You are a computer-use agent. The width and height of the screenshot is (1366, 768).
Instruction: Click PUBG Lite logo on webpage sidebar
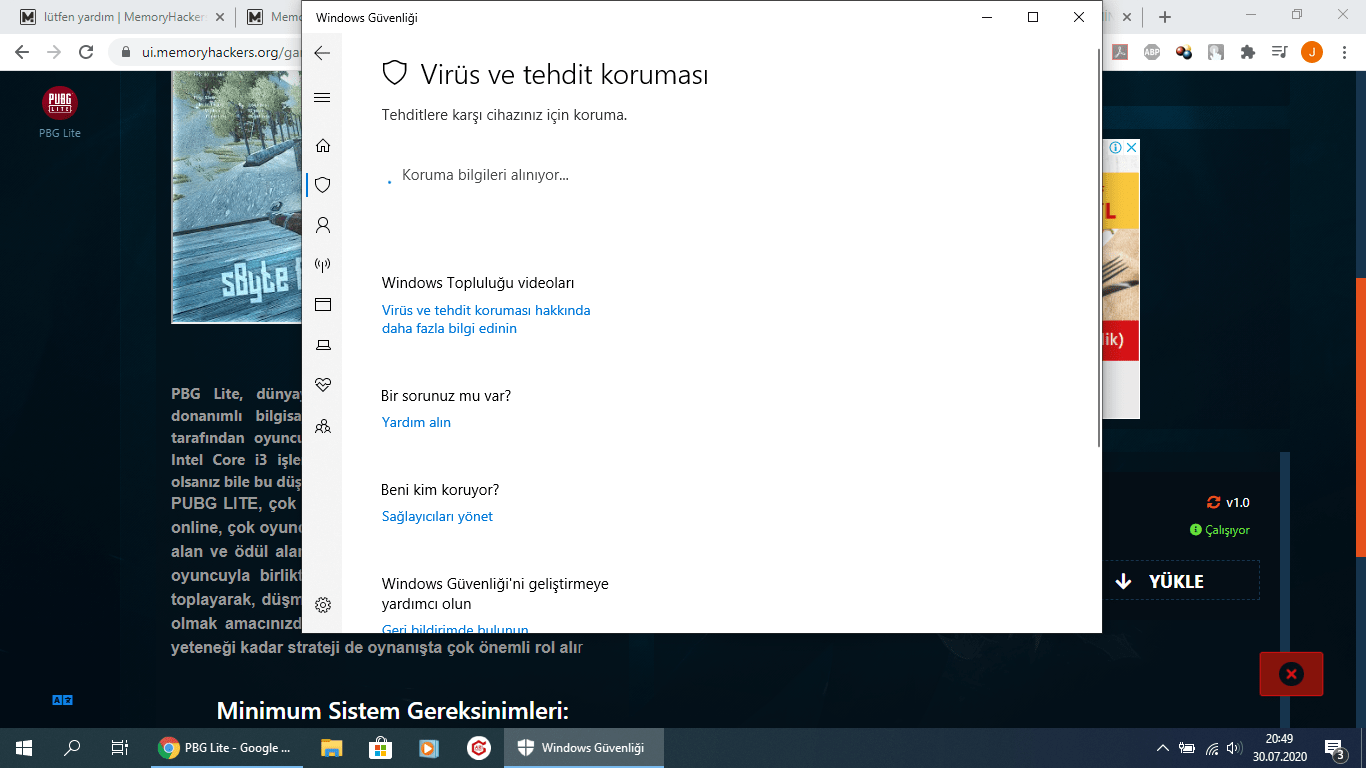(x=60, y=103)
